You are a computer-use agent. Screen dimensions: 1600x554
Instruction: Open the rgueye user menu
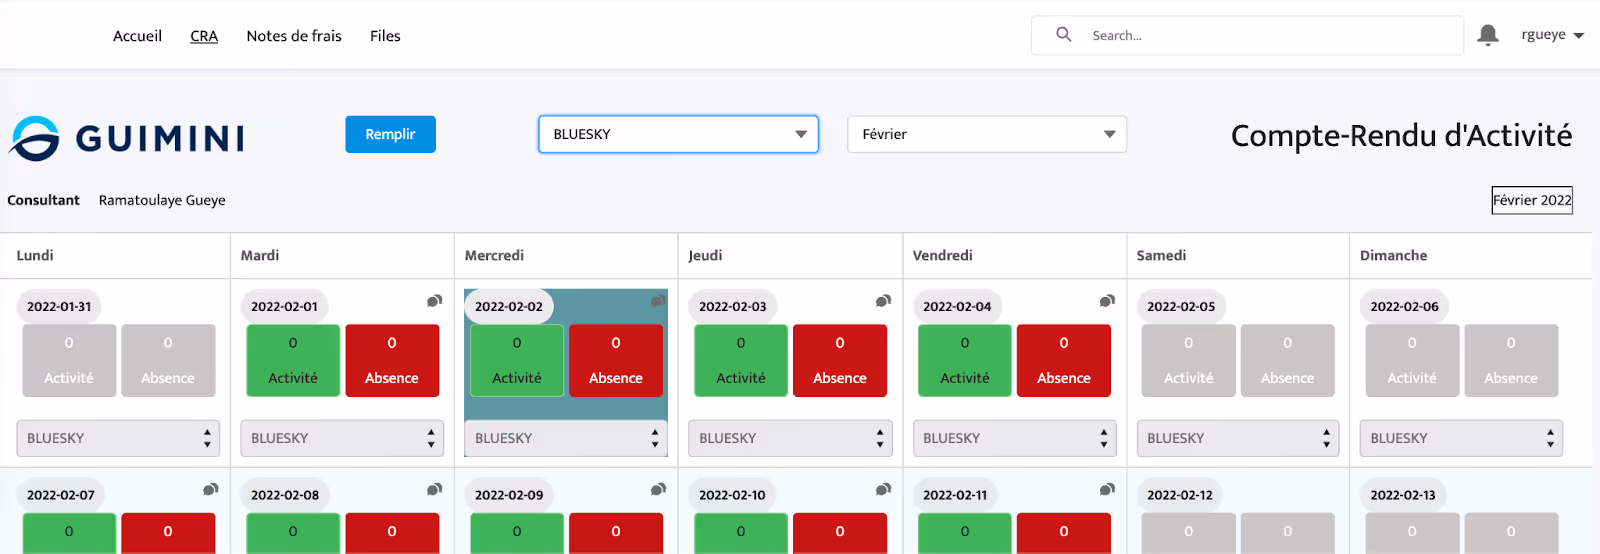[1552, 35]
